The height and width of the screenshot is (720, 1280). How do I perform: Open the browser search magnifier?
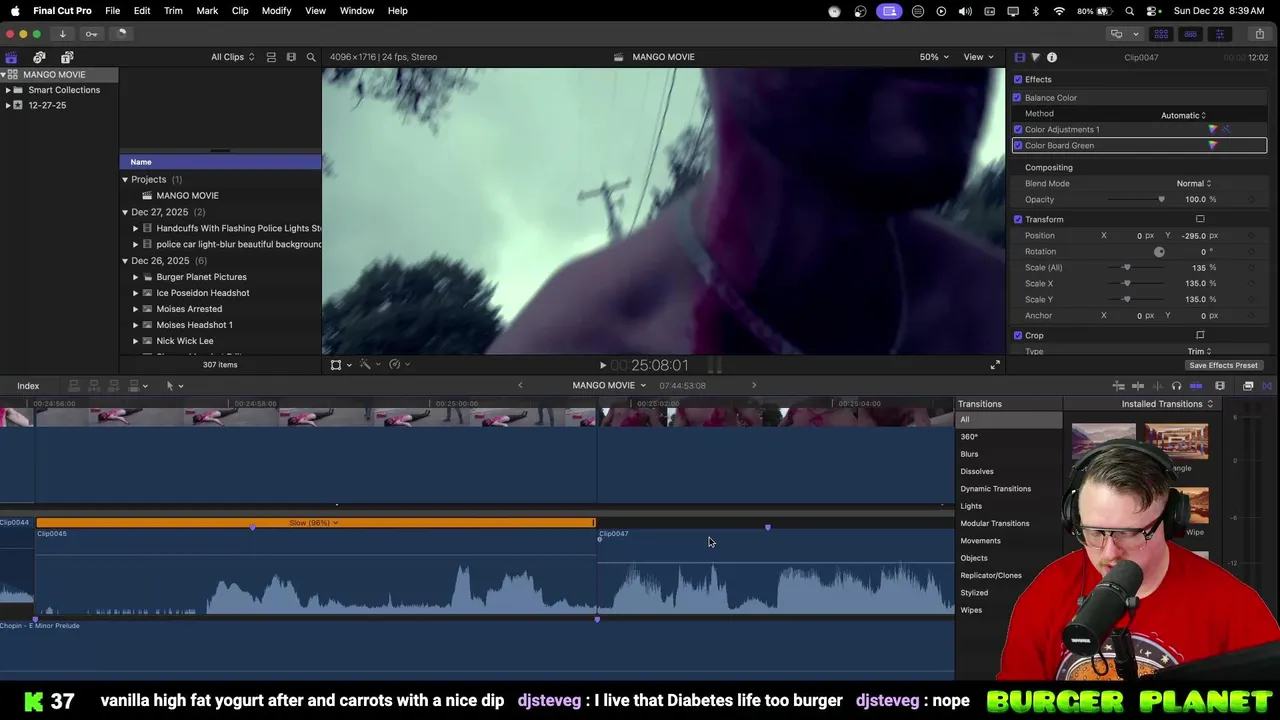point(311,57)
